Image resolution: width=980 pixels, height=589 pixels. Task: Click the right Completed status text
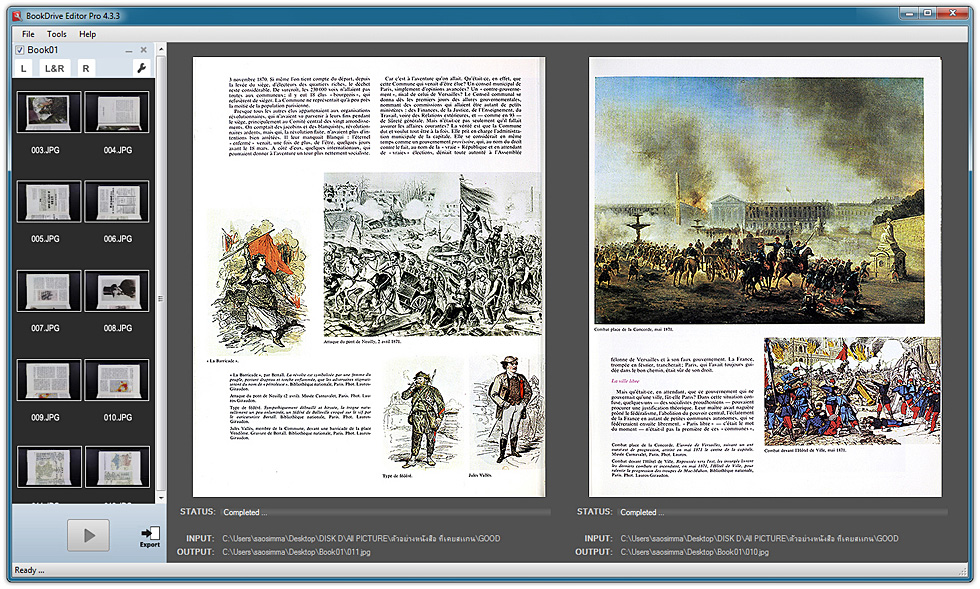tap(642, 512)
